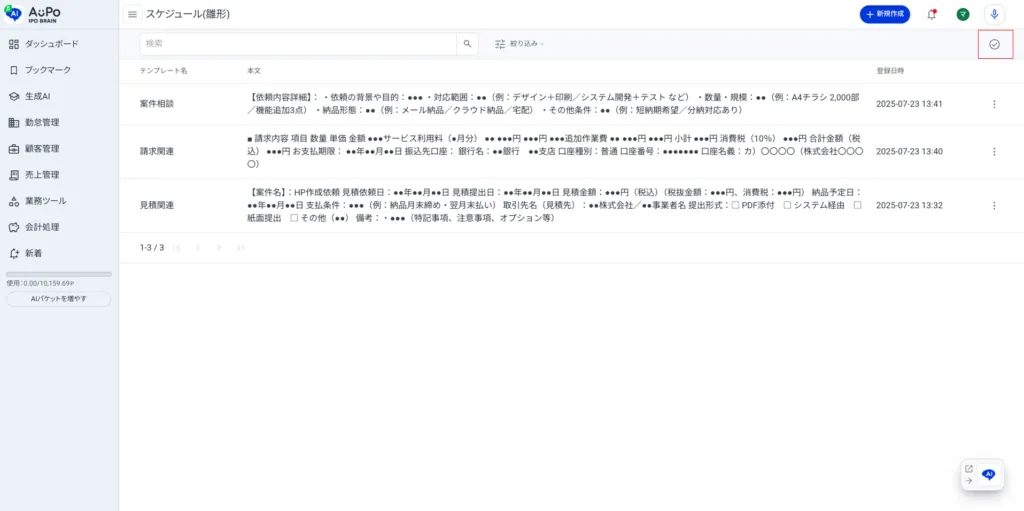1024x511 pixels.
Task: Open the hamburger menu beside スケジュール(雛形)
Action: (x=133, y=14)
